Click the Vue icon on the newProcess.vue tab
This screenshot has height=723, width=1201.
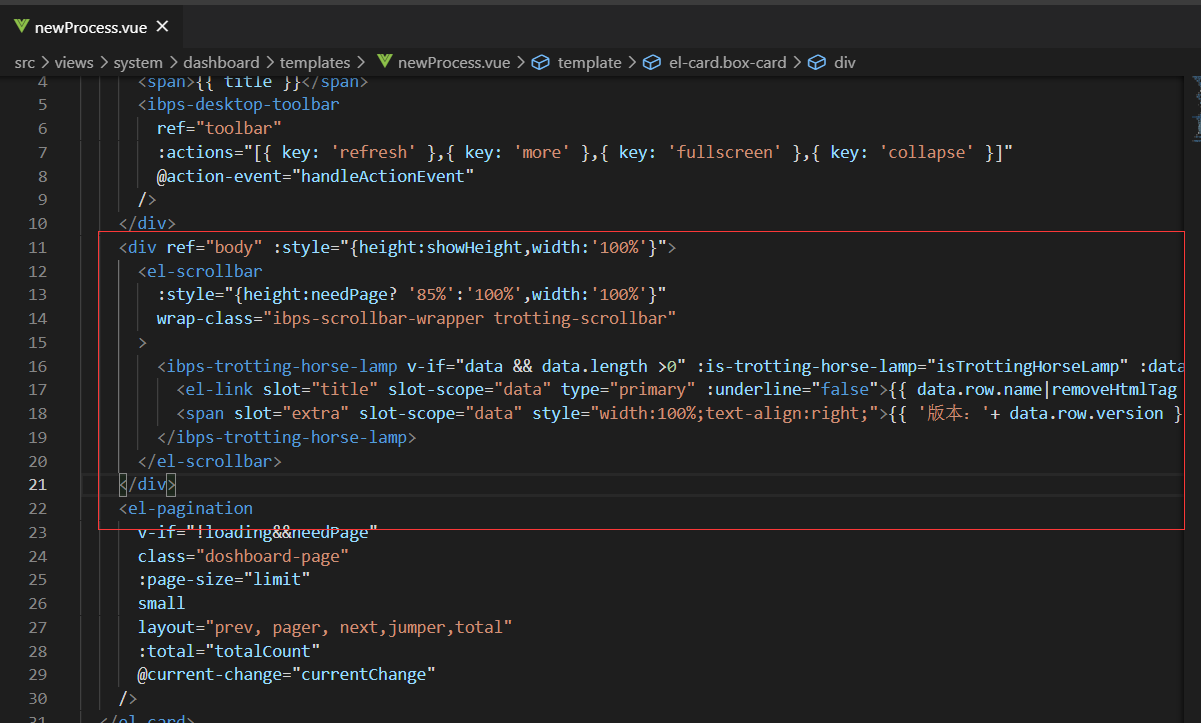point(22,27)
